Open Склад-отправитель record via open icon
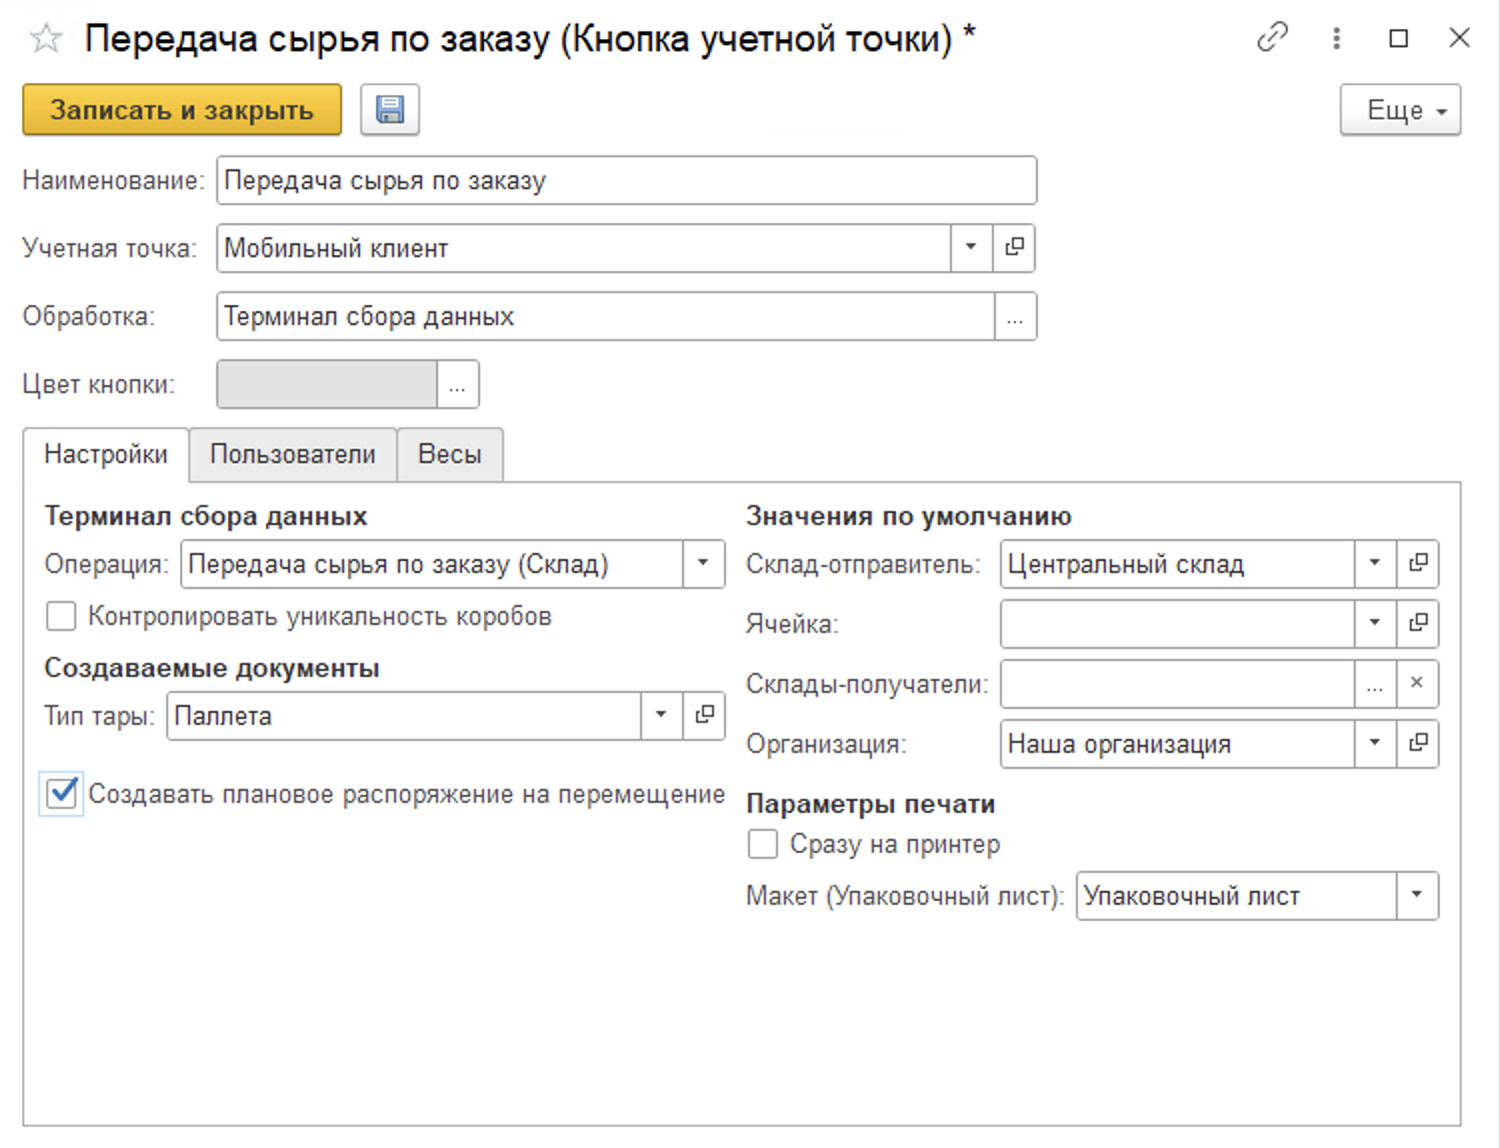The height and width of the screenshot is (1148, 1500). [x=1418, y=563]
